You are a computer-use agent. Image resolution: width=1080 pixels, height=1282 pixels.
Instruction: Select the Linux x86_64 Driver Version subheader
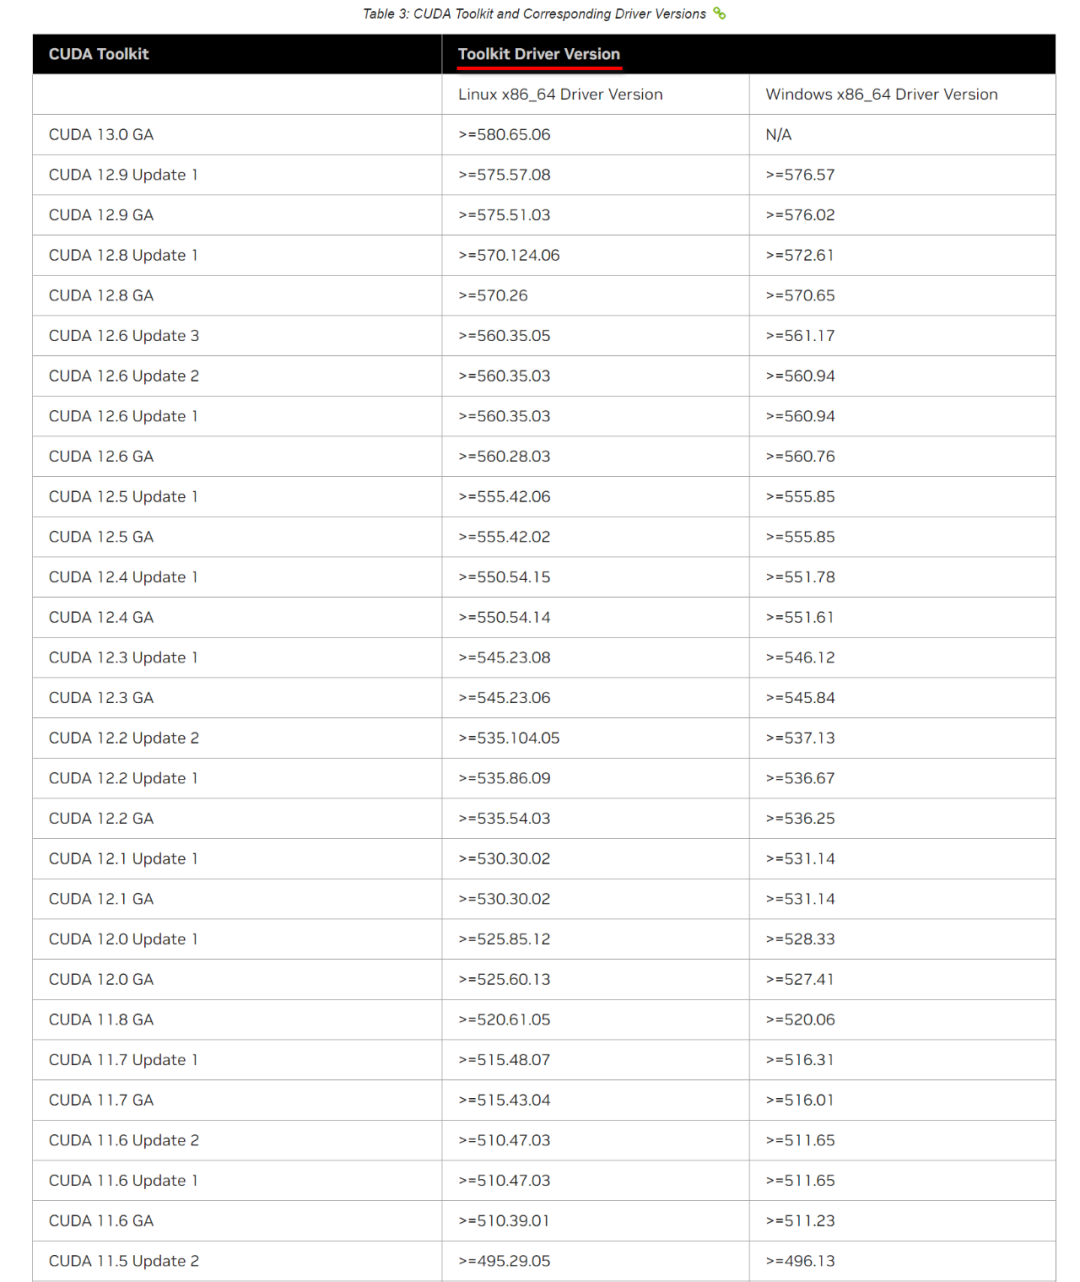coord(560,94)
